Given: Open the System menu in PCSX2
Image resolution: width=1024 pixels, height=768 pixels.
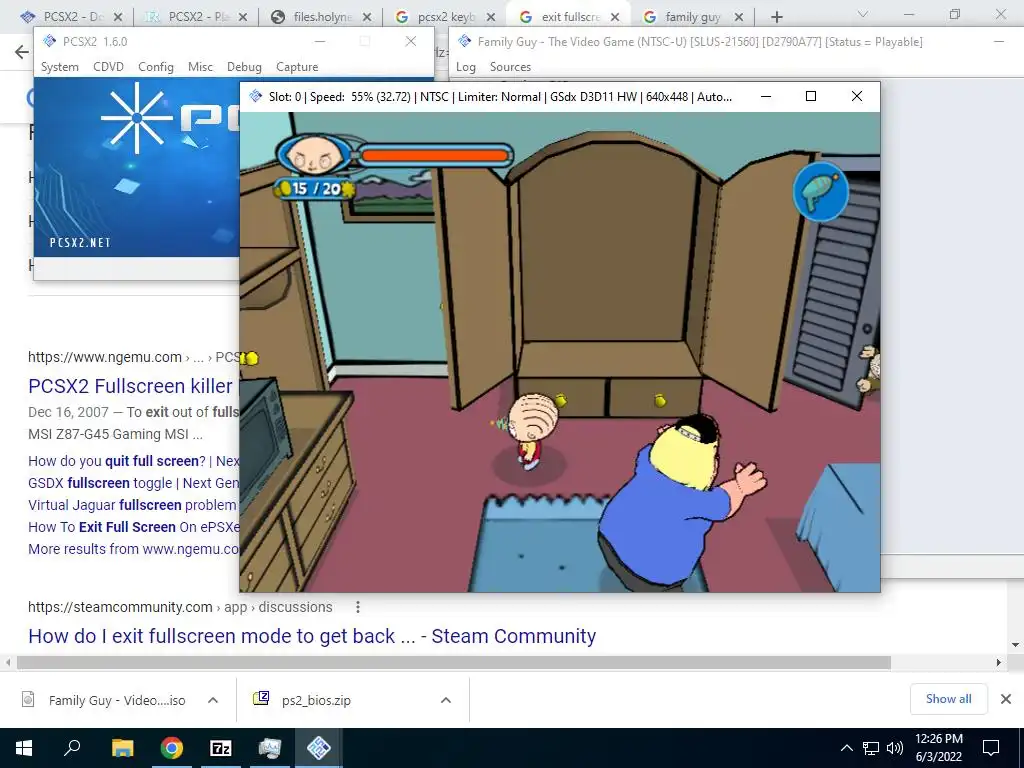Looking at the screenshot, I should pos(59,67).
